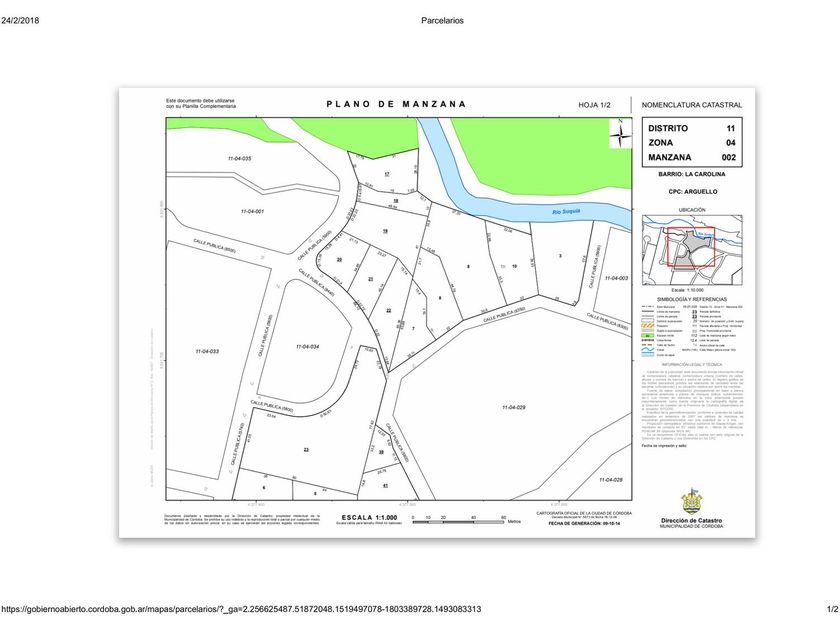Select block label "11-04-033"
Screen dimensions: 840x630
207,351
